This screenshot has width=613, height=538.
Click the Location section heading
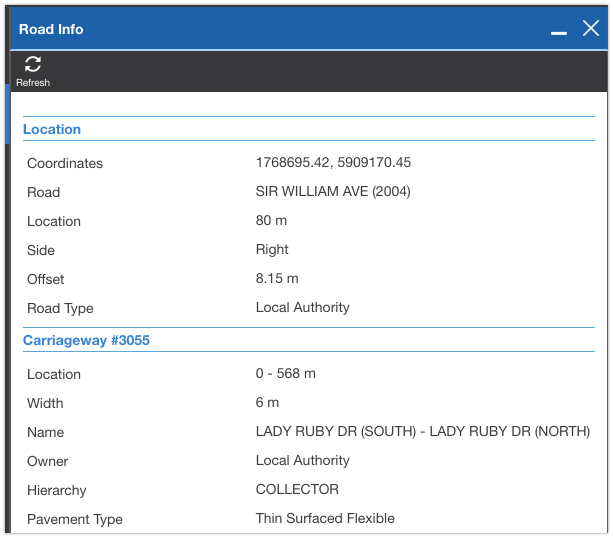click(52, 129)
